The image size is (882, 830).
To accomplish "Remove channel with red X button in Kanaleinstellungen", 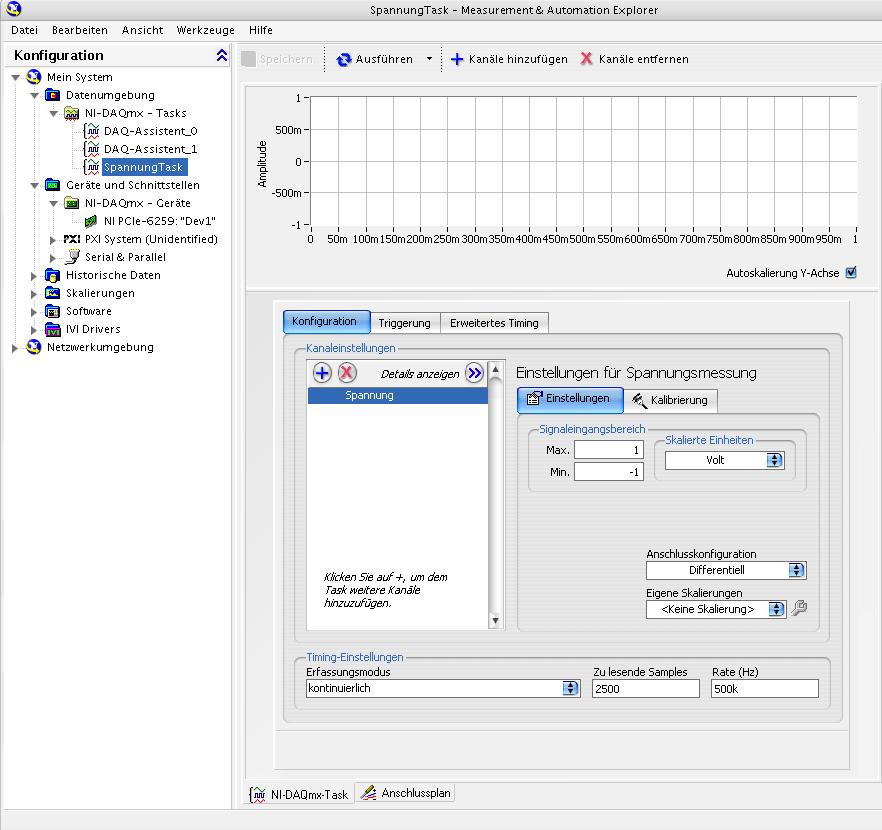I will tap(347, 373).
